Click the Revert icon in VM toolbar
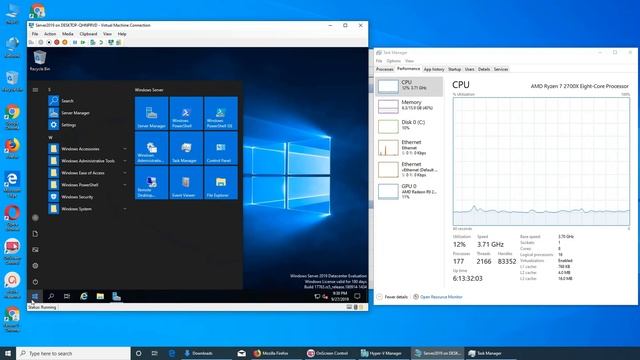The width and height of the screenshot is (640, 360). coord(101,42)
